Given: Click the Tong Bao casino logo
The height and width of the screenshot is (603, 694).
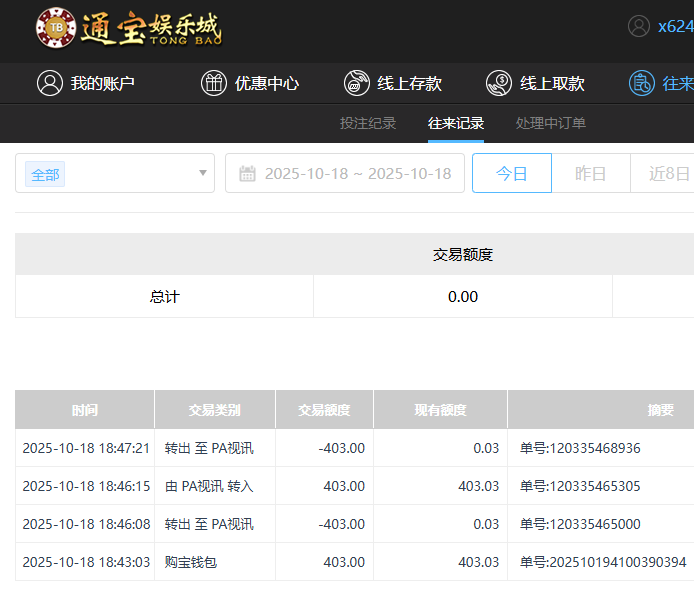Looking at the screenshot, I should (128, 28).
